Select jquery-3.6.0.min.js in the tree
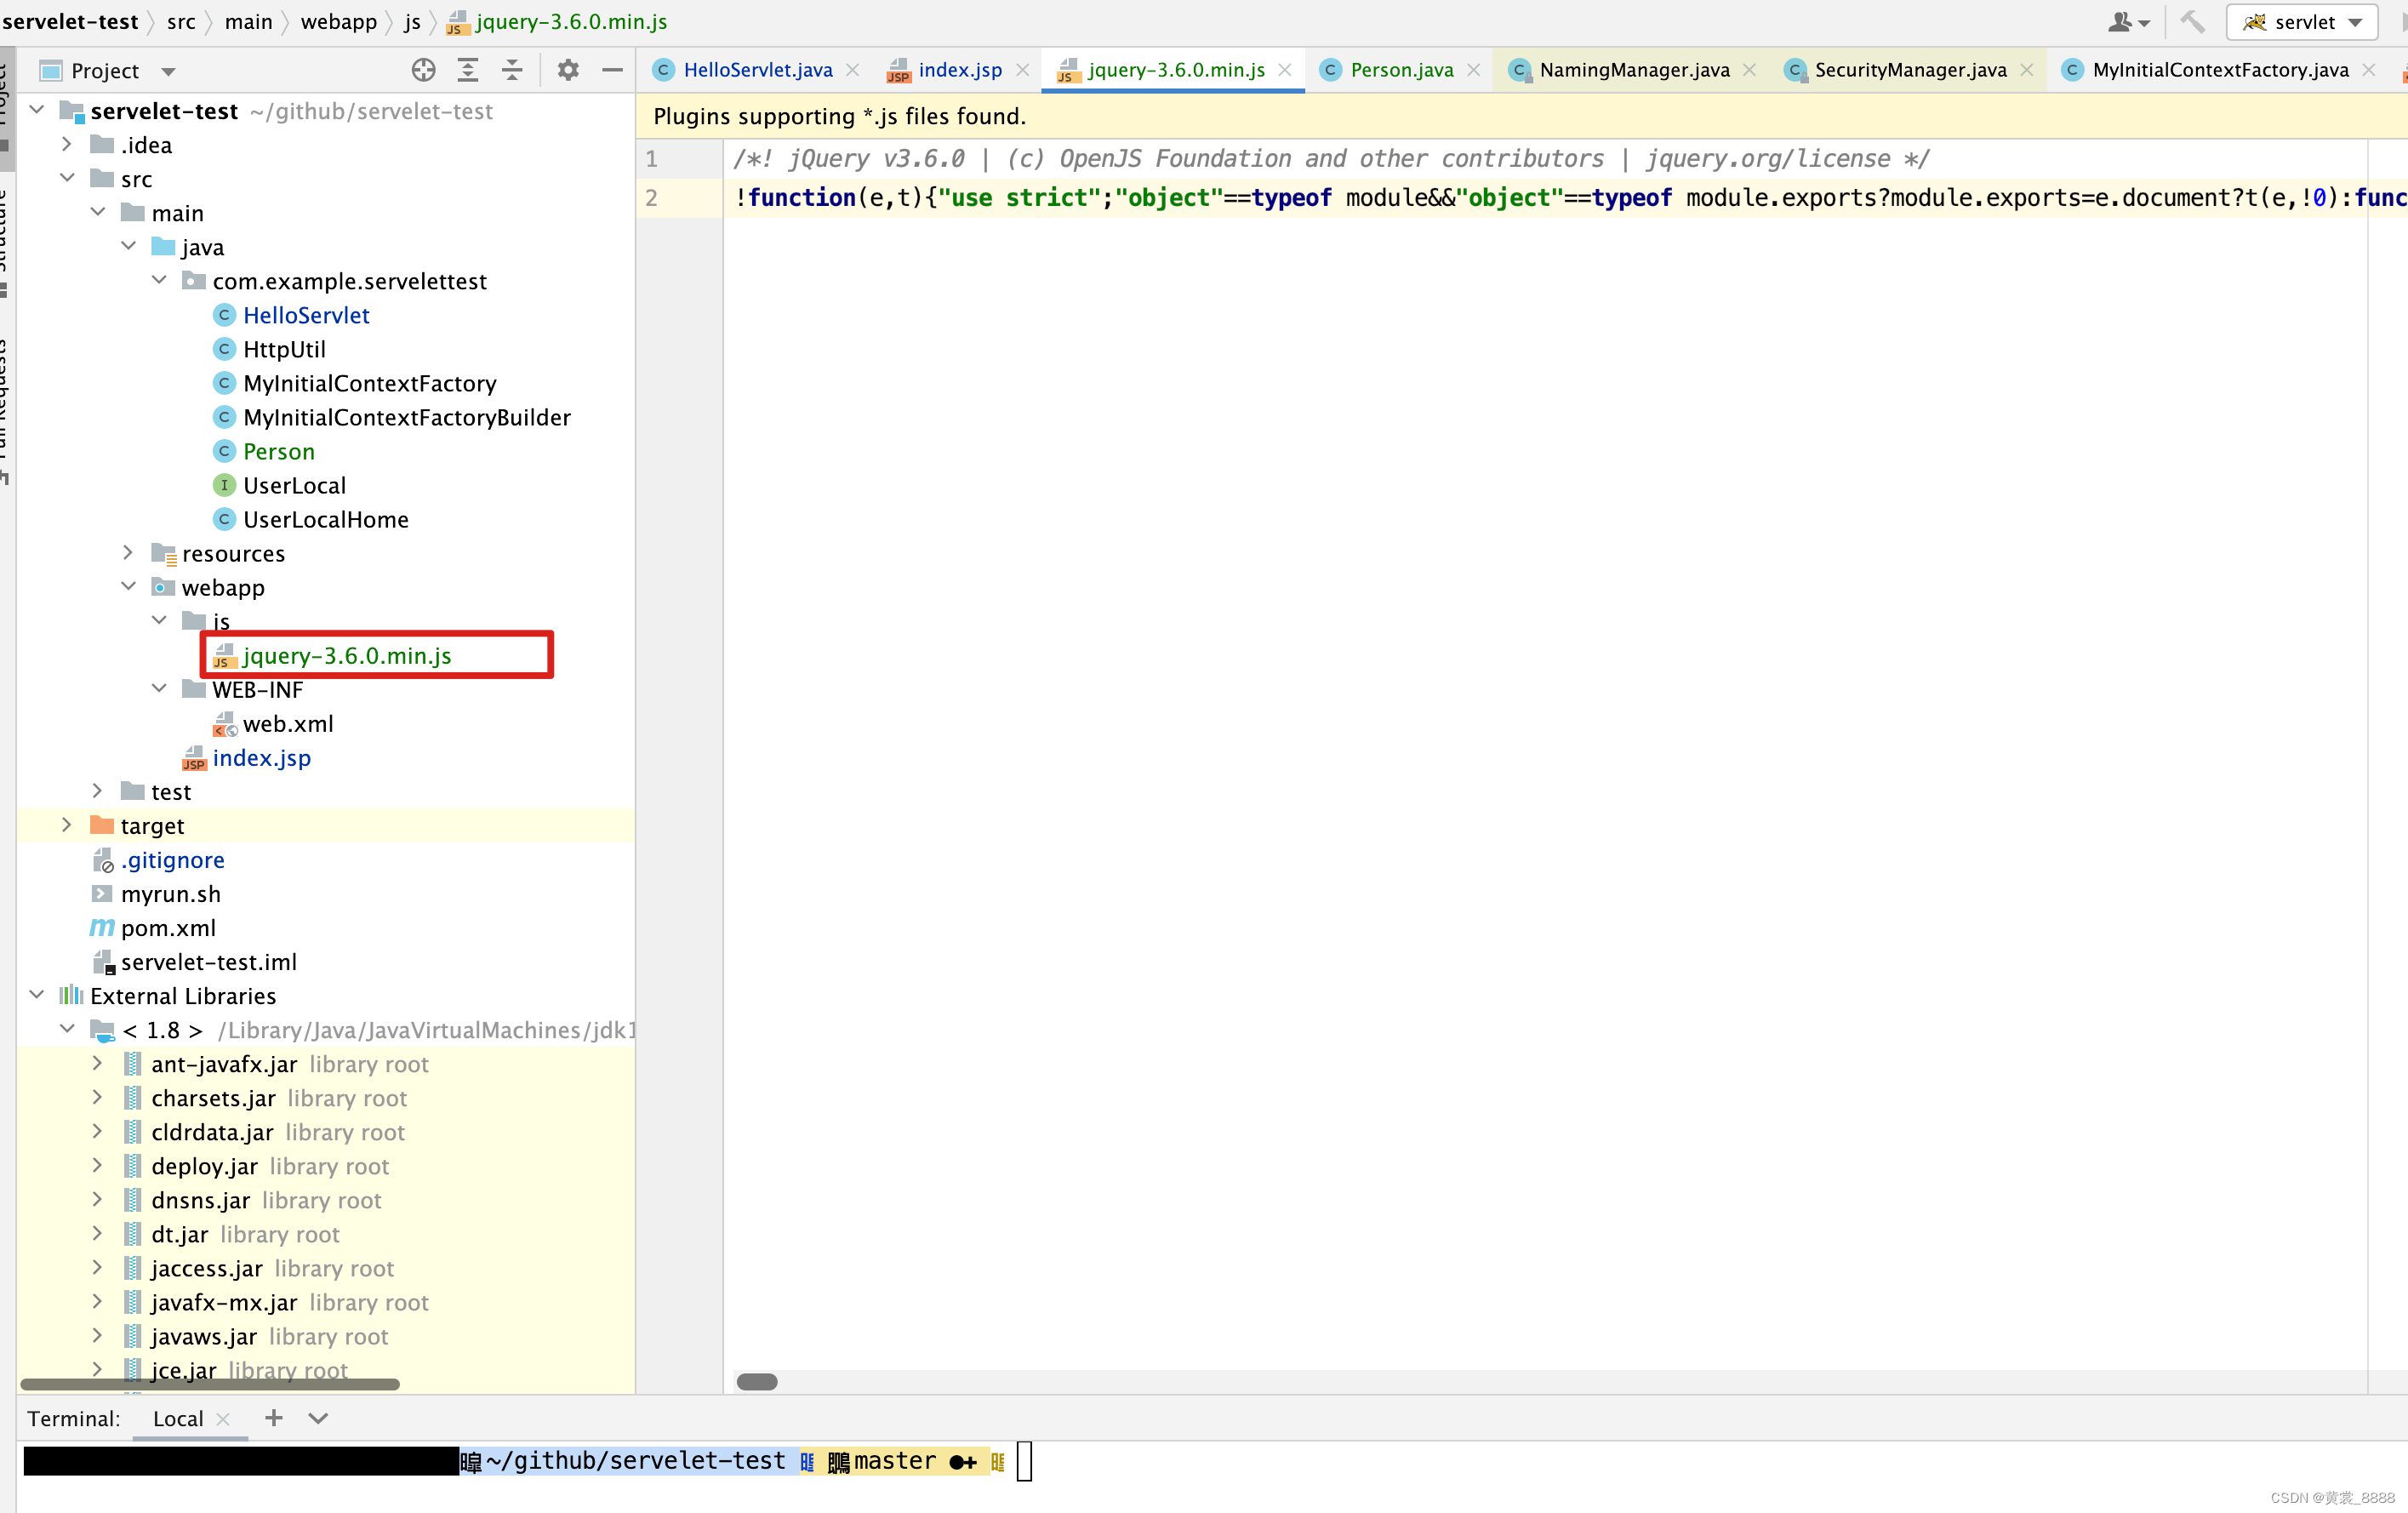Screen dimensions: 2408x1513 click(x=346, y=655)
